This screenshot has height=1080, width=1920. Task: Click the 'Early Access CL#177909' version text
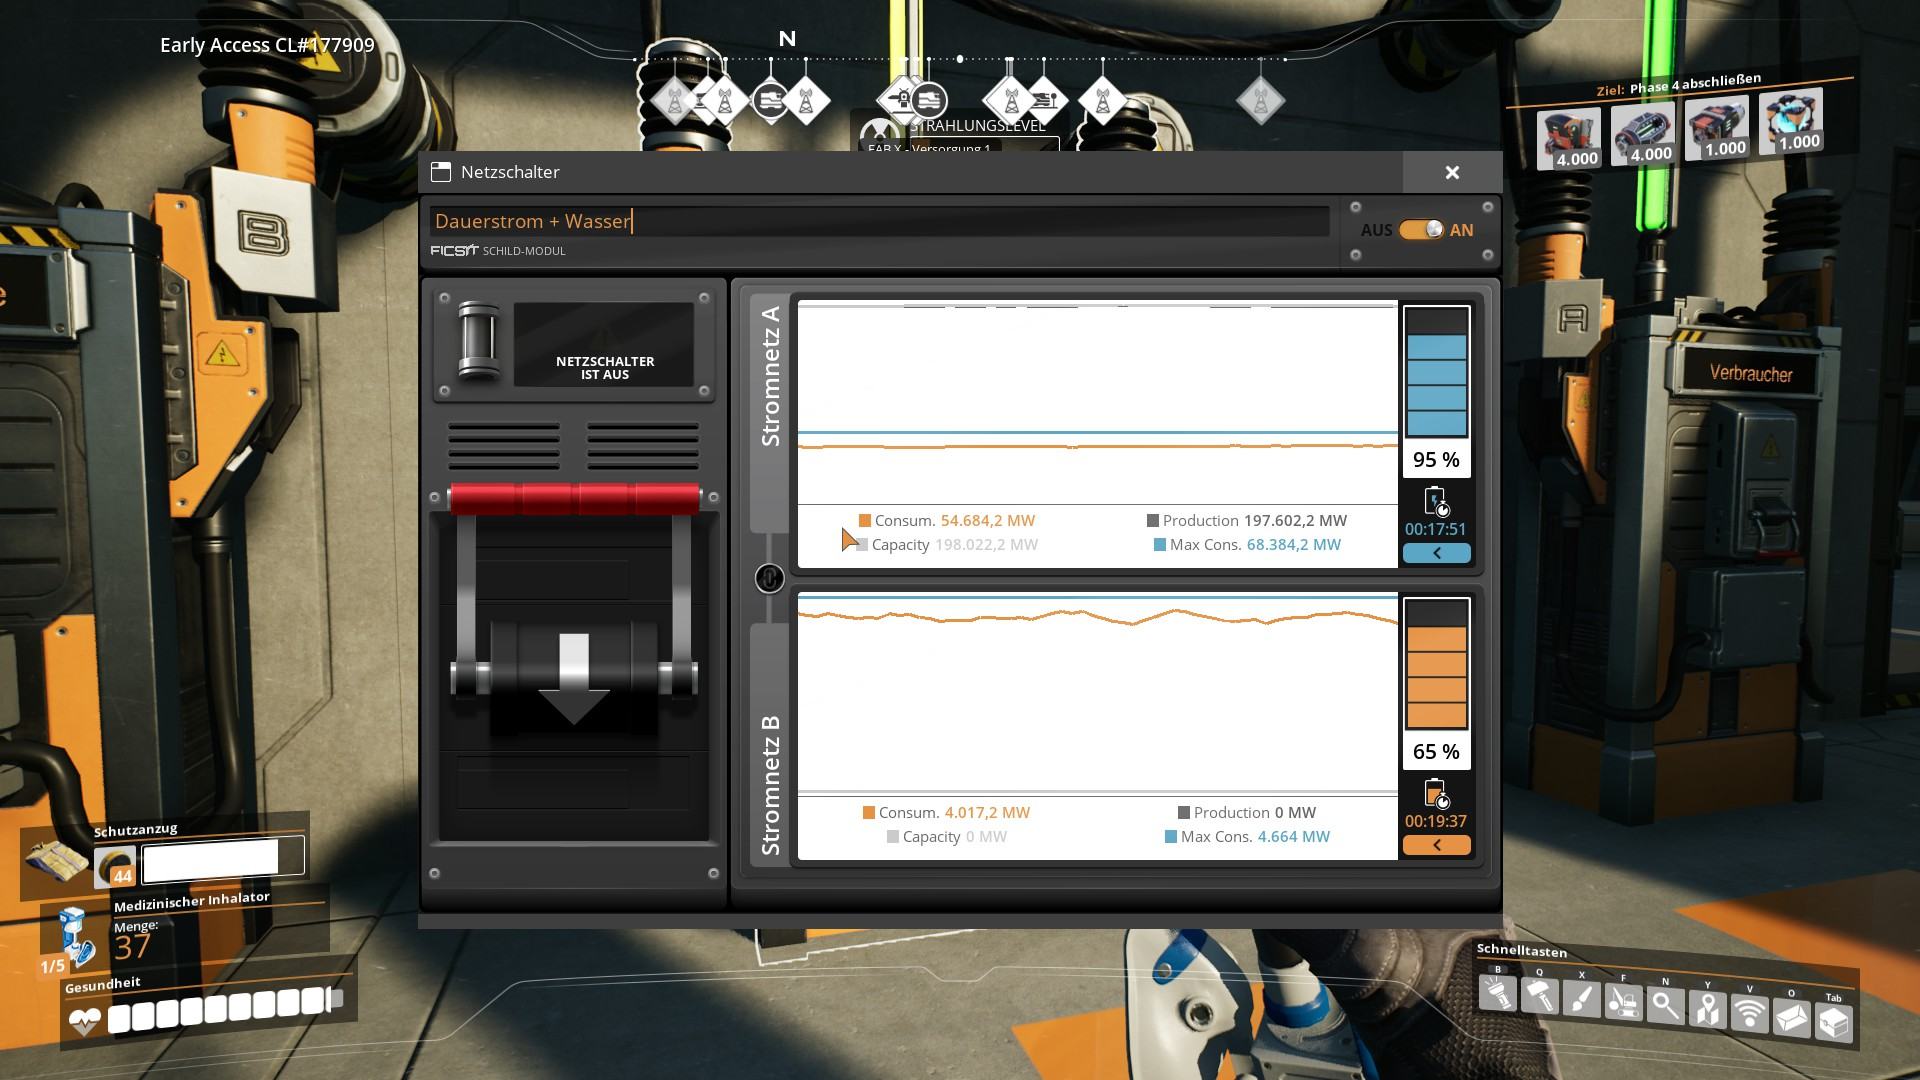(267, 45)
